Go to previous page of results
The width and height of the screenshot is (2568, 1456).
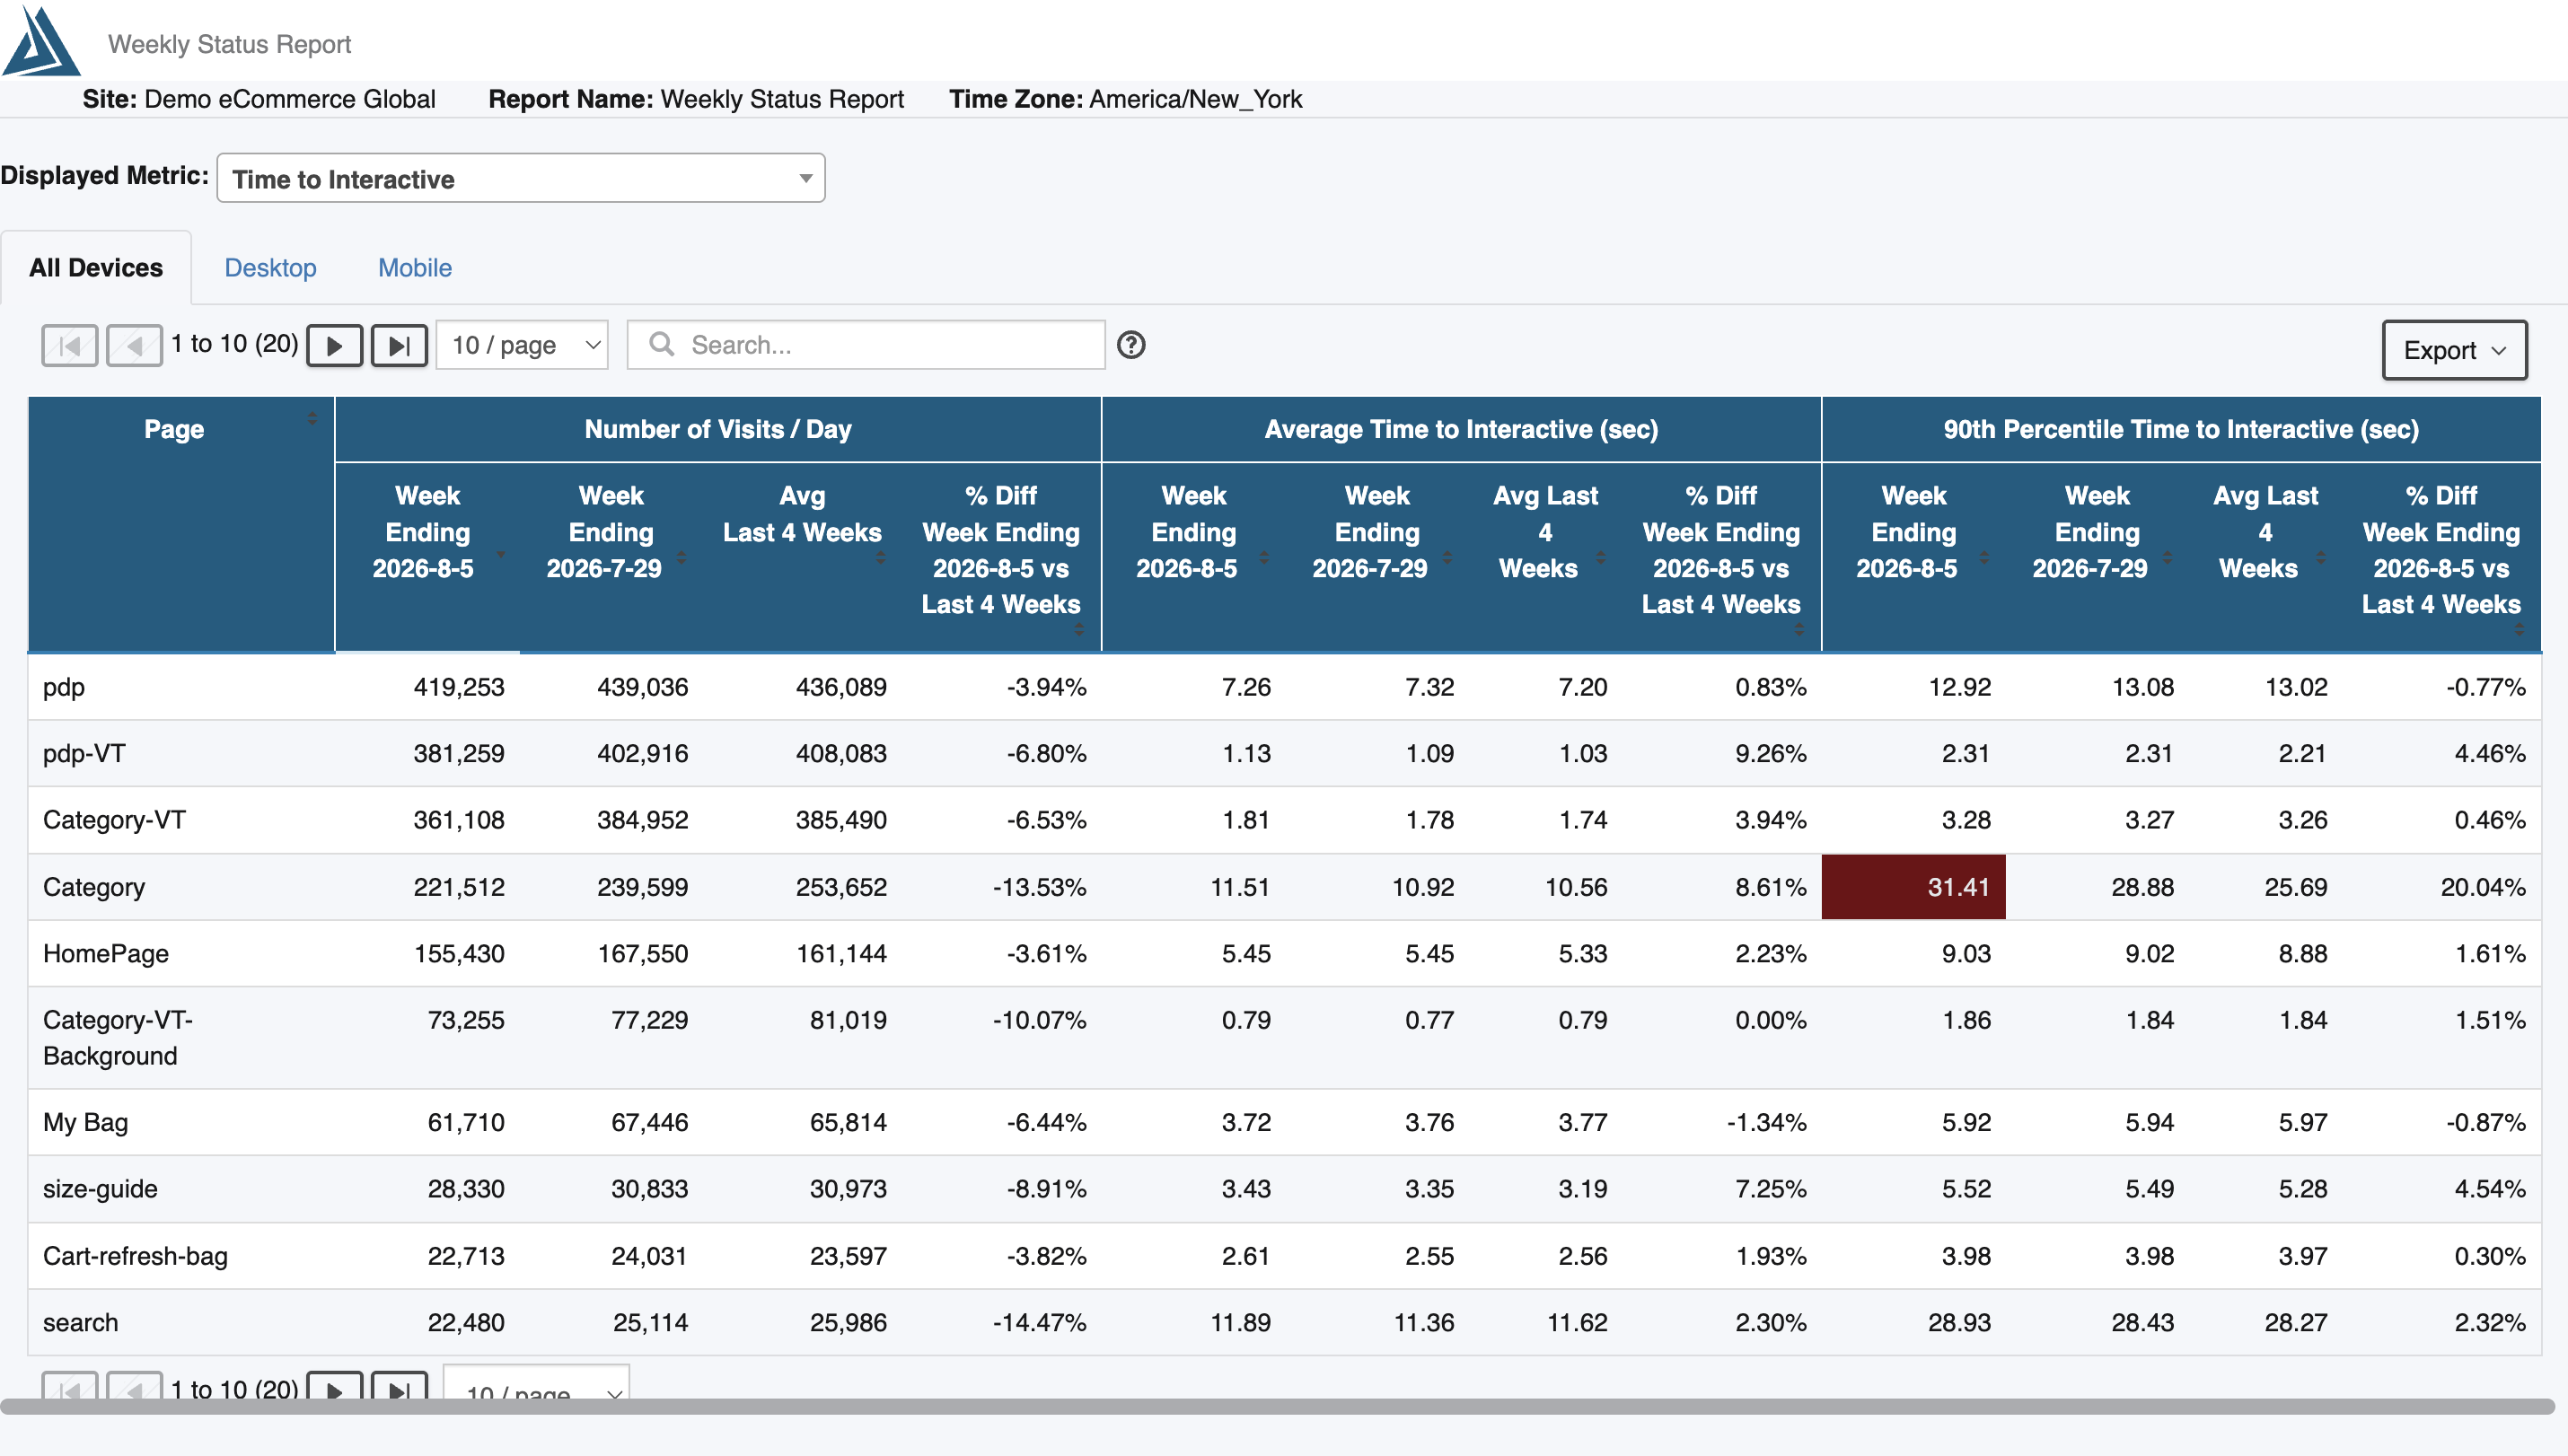coord(134,345)
